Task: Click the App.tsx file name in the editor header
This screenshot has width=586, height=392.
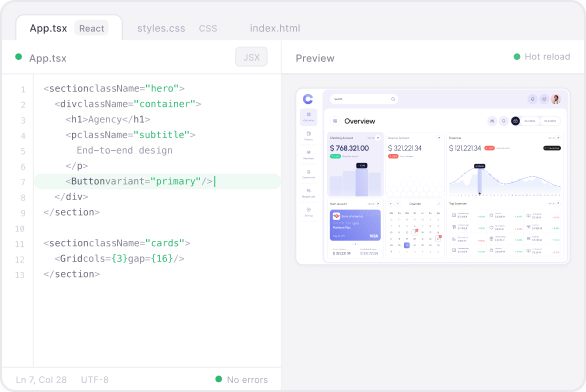Action: (x=48, y=58)
